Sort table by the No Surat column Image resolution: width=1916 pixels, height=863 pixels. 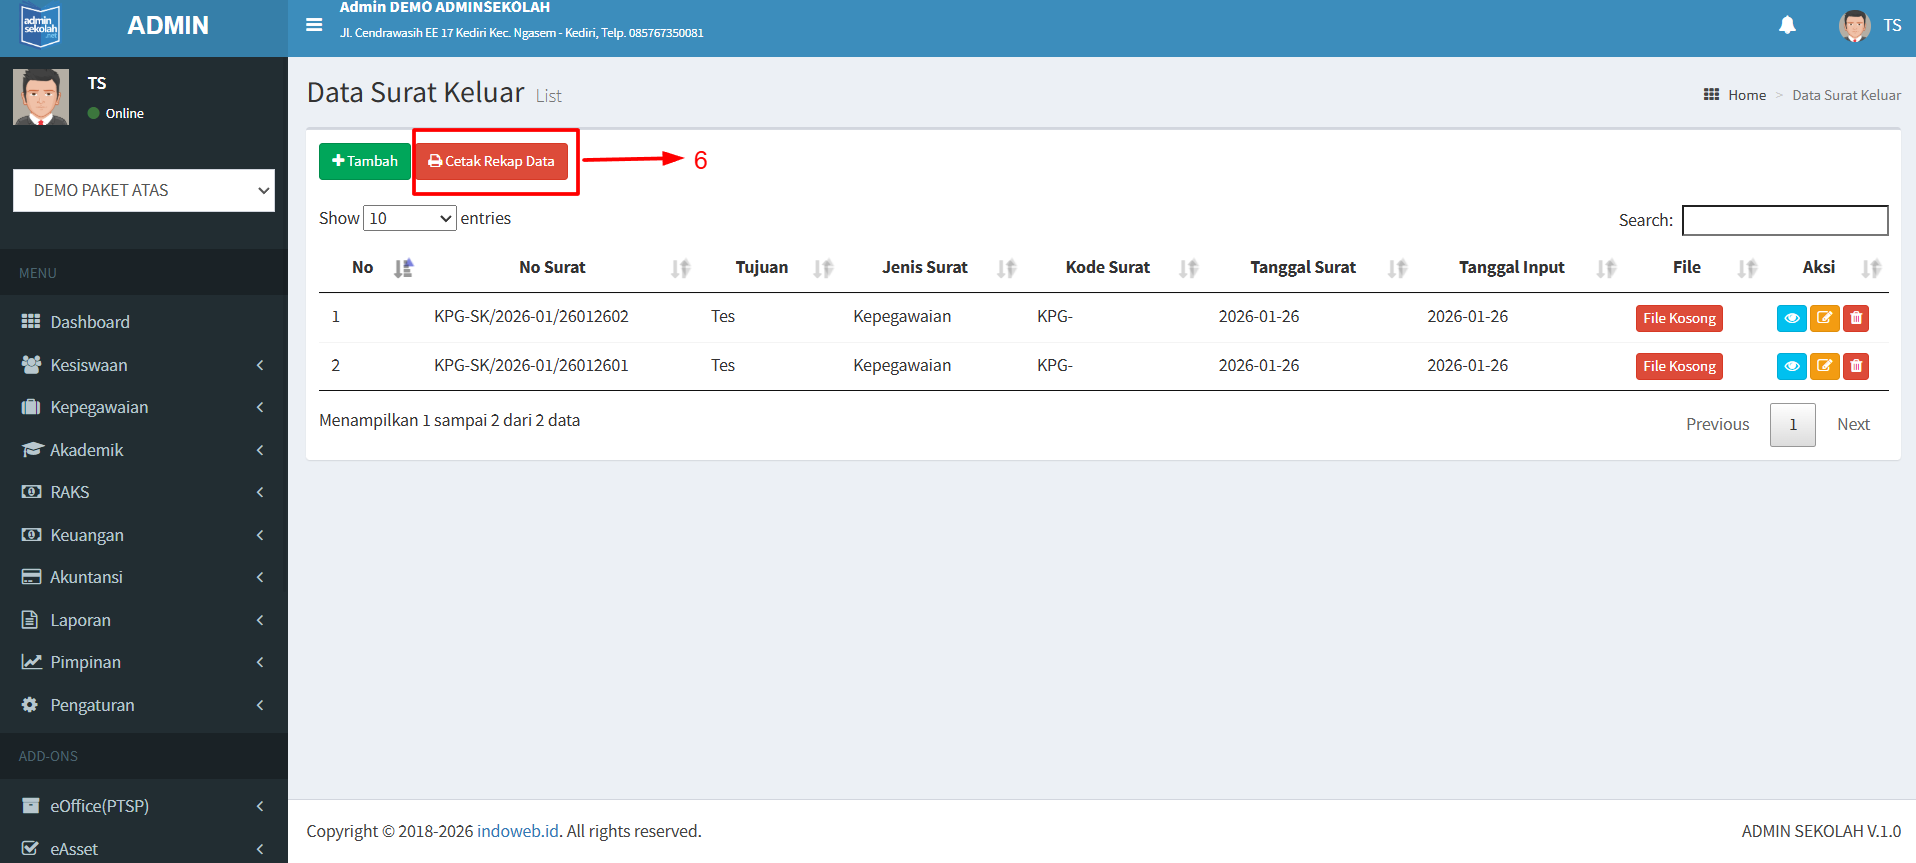click(x=552, y=268)
